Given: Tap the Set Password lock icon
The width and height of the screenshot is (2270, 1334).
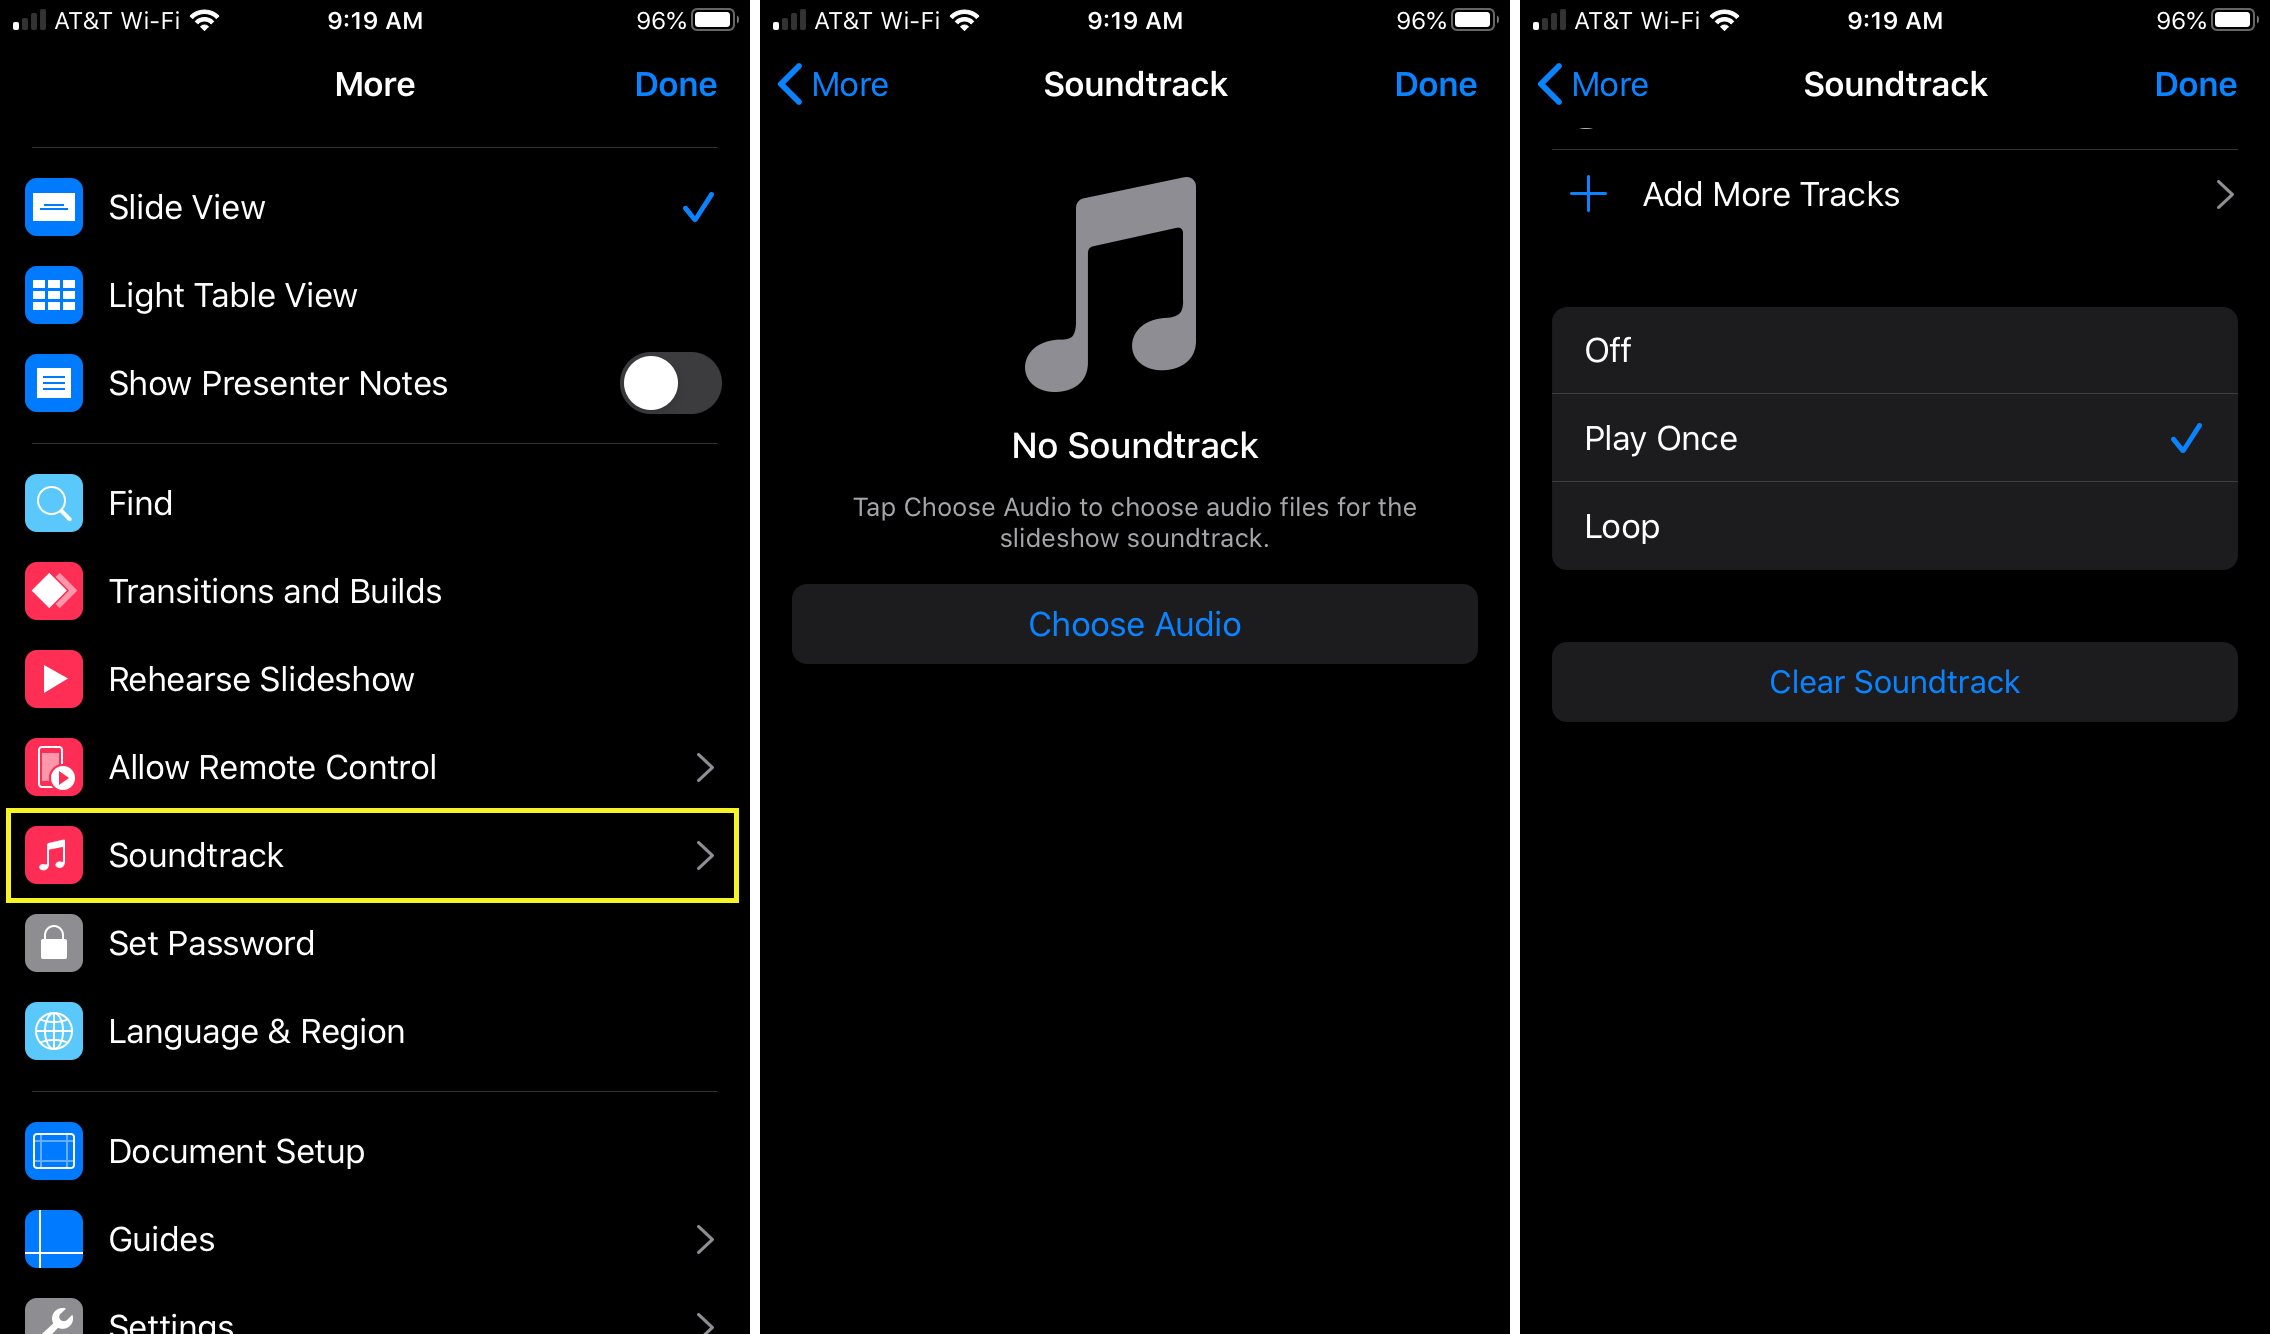Looking at the screenshot, I should click(x=52, y=942).
